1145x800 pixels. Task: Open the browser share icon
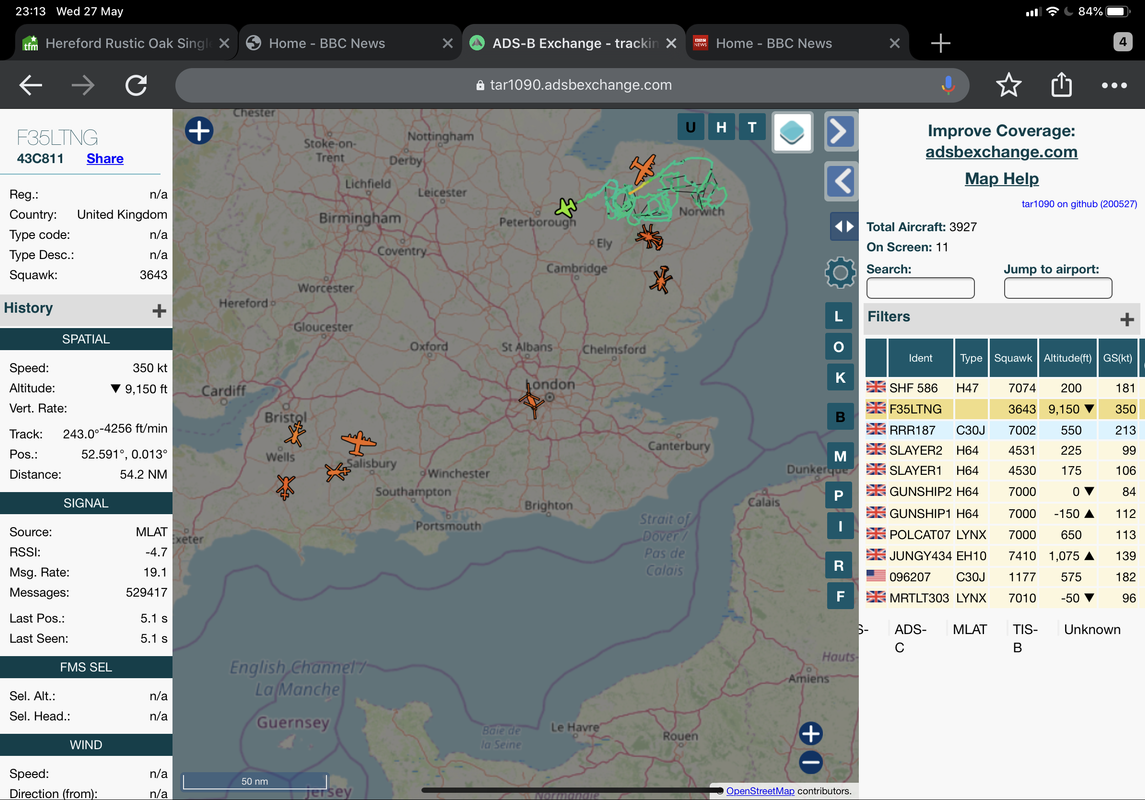pyautogui.click(x=1061, y=85)
